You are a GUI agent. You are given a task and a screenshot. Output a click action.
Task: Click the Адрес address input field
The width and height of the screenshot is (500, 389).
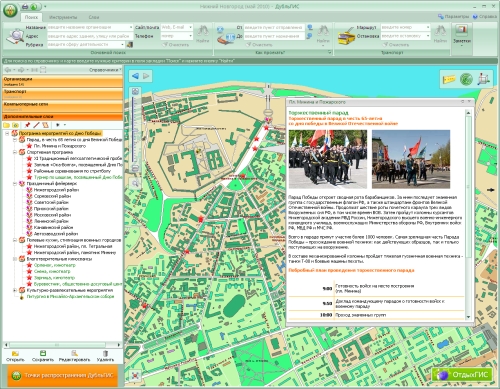tap(90, 36)
